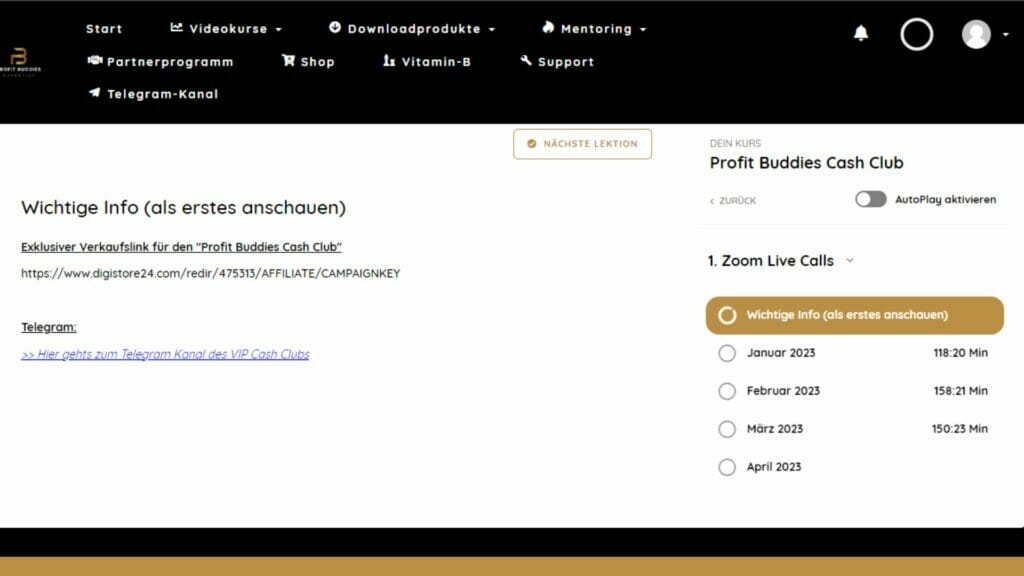Expand user account menu caret
Viewport: 1024px width, 576px height.
[x=1006, y=34]
